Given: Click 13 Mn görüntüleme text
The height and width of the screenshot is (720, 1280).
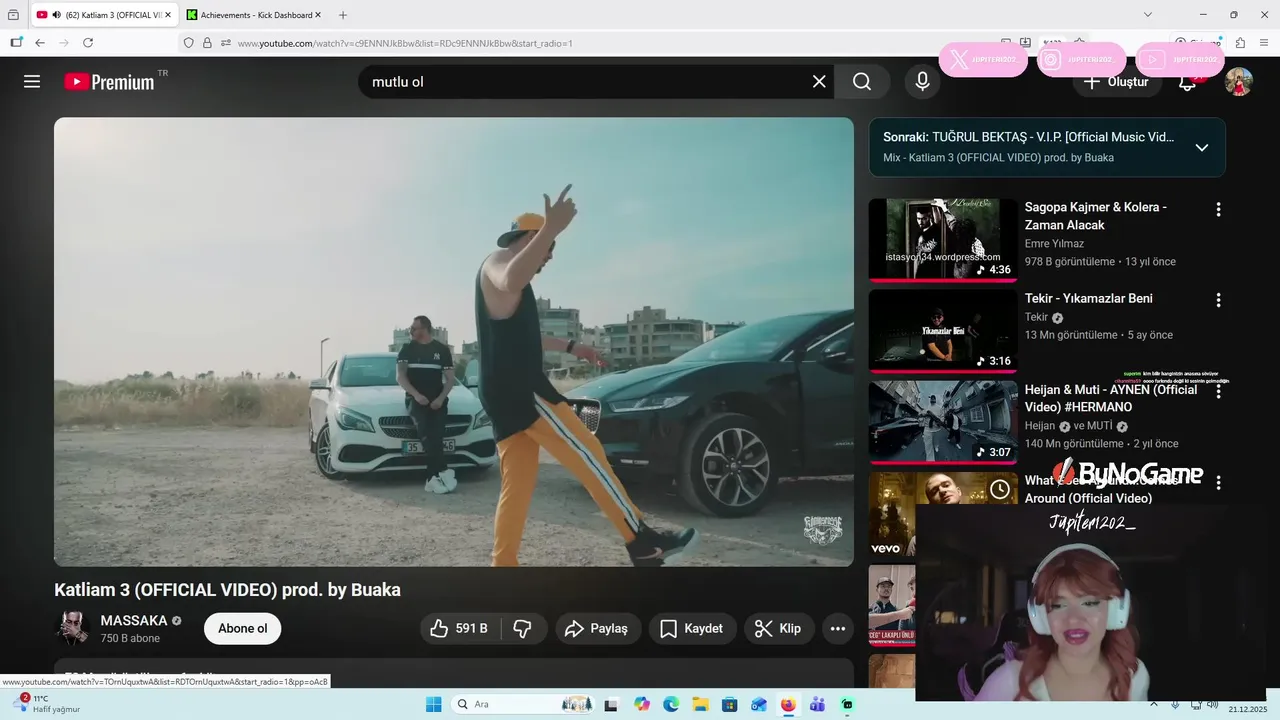Looking at the screenshot, I should [x=1071, y=335].
